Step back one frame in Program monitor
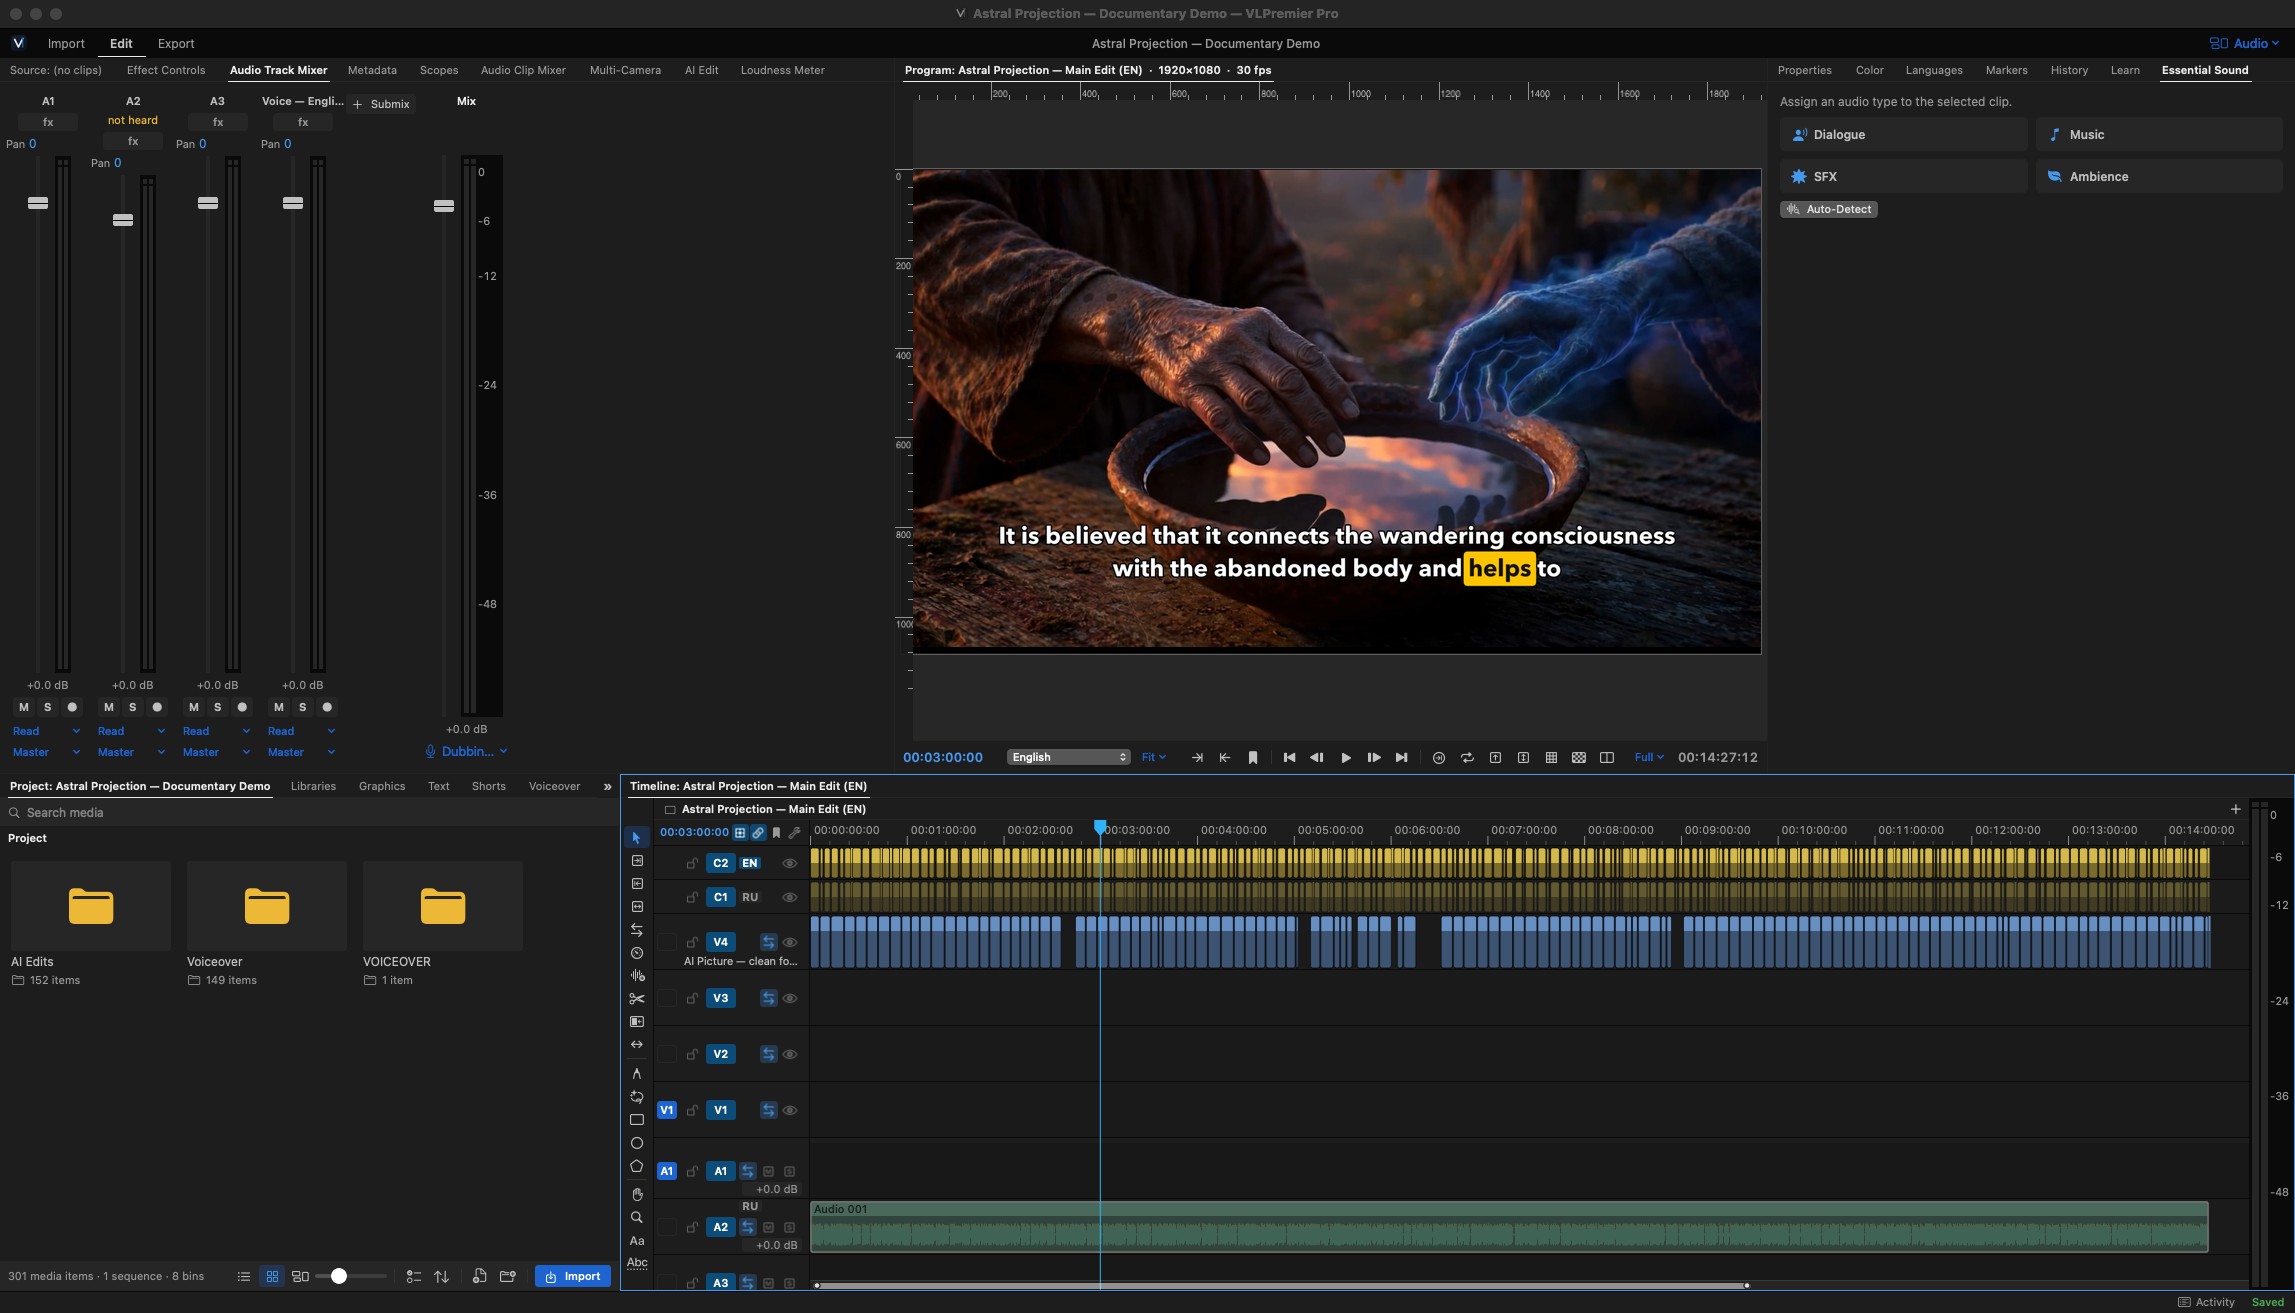The height and width of the screenshot is (1313, 2295). (x=1317, y=758)
